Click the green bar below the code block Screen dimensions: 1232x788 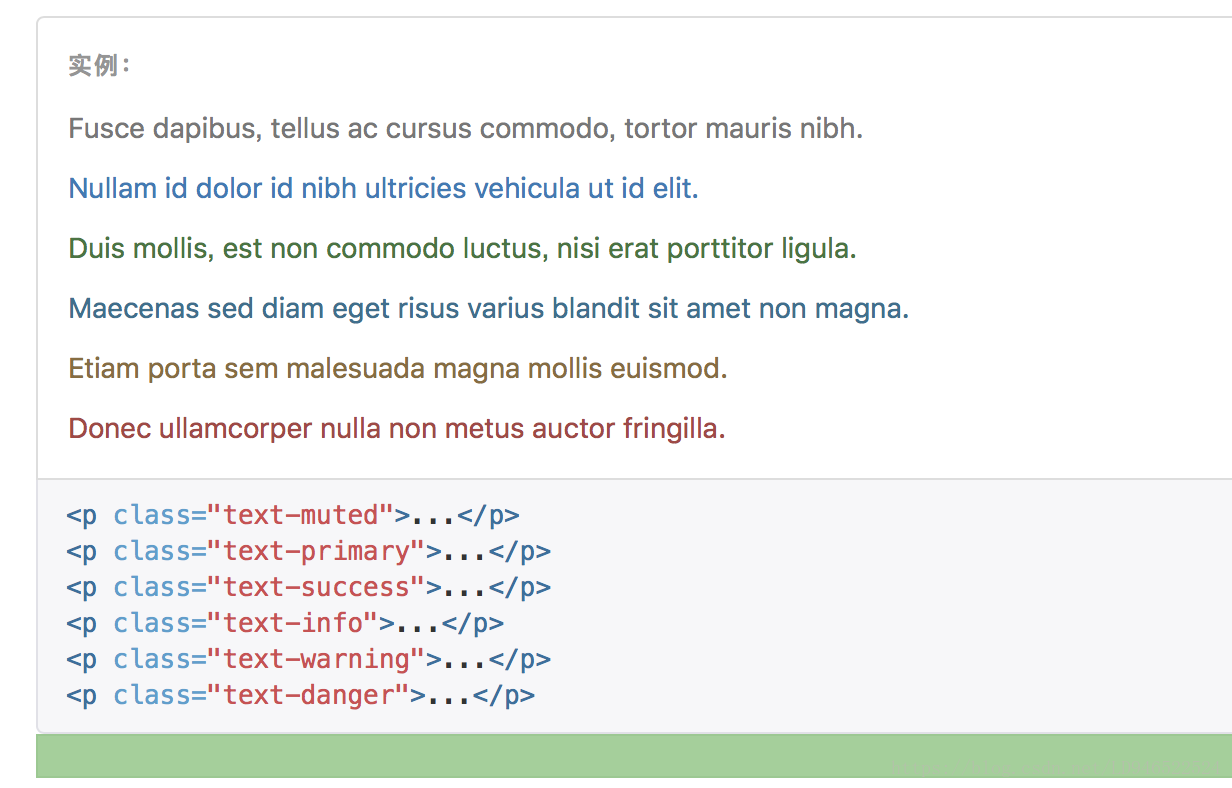coord(634,756)
